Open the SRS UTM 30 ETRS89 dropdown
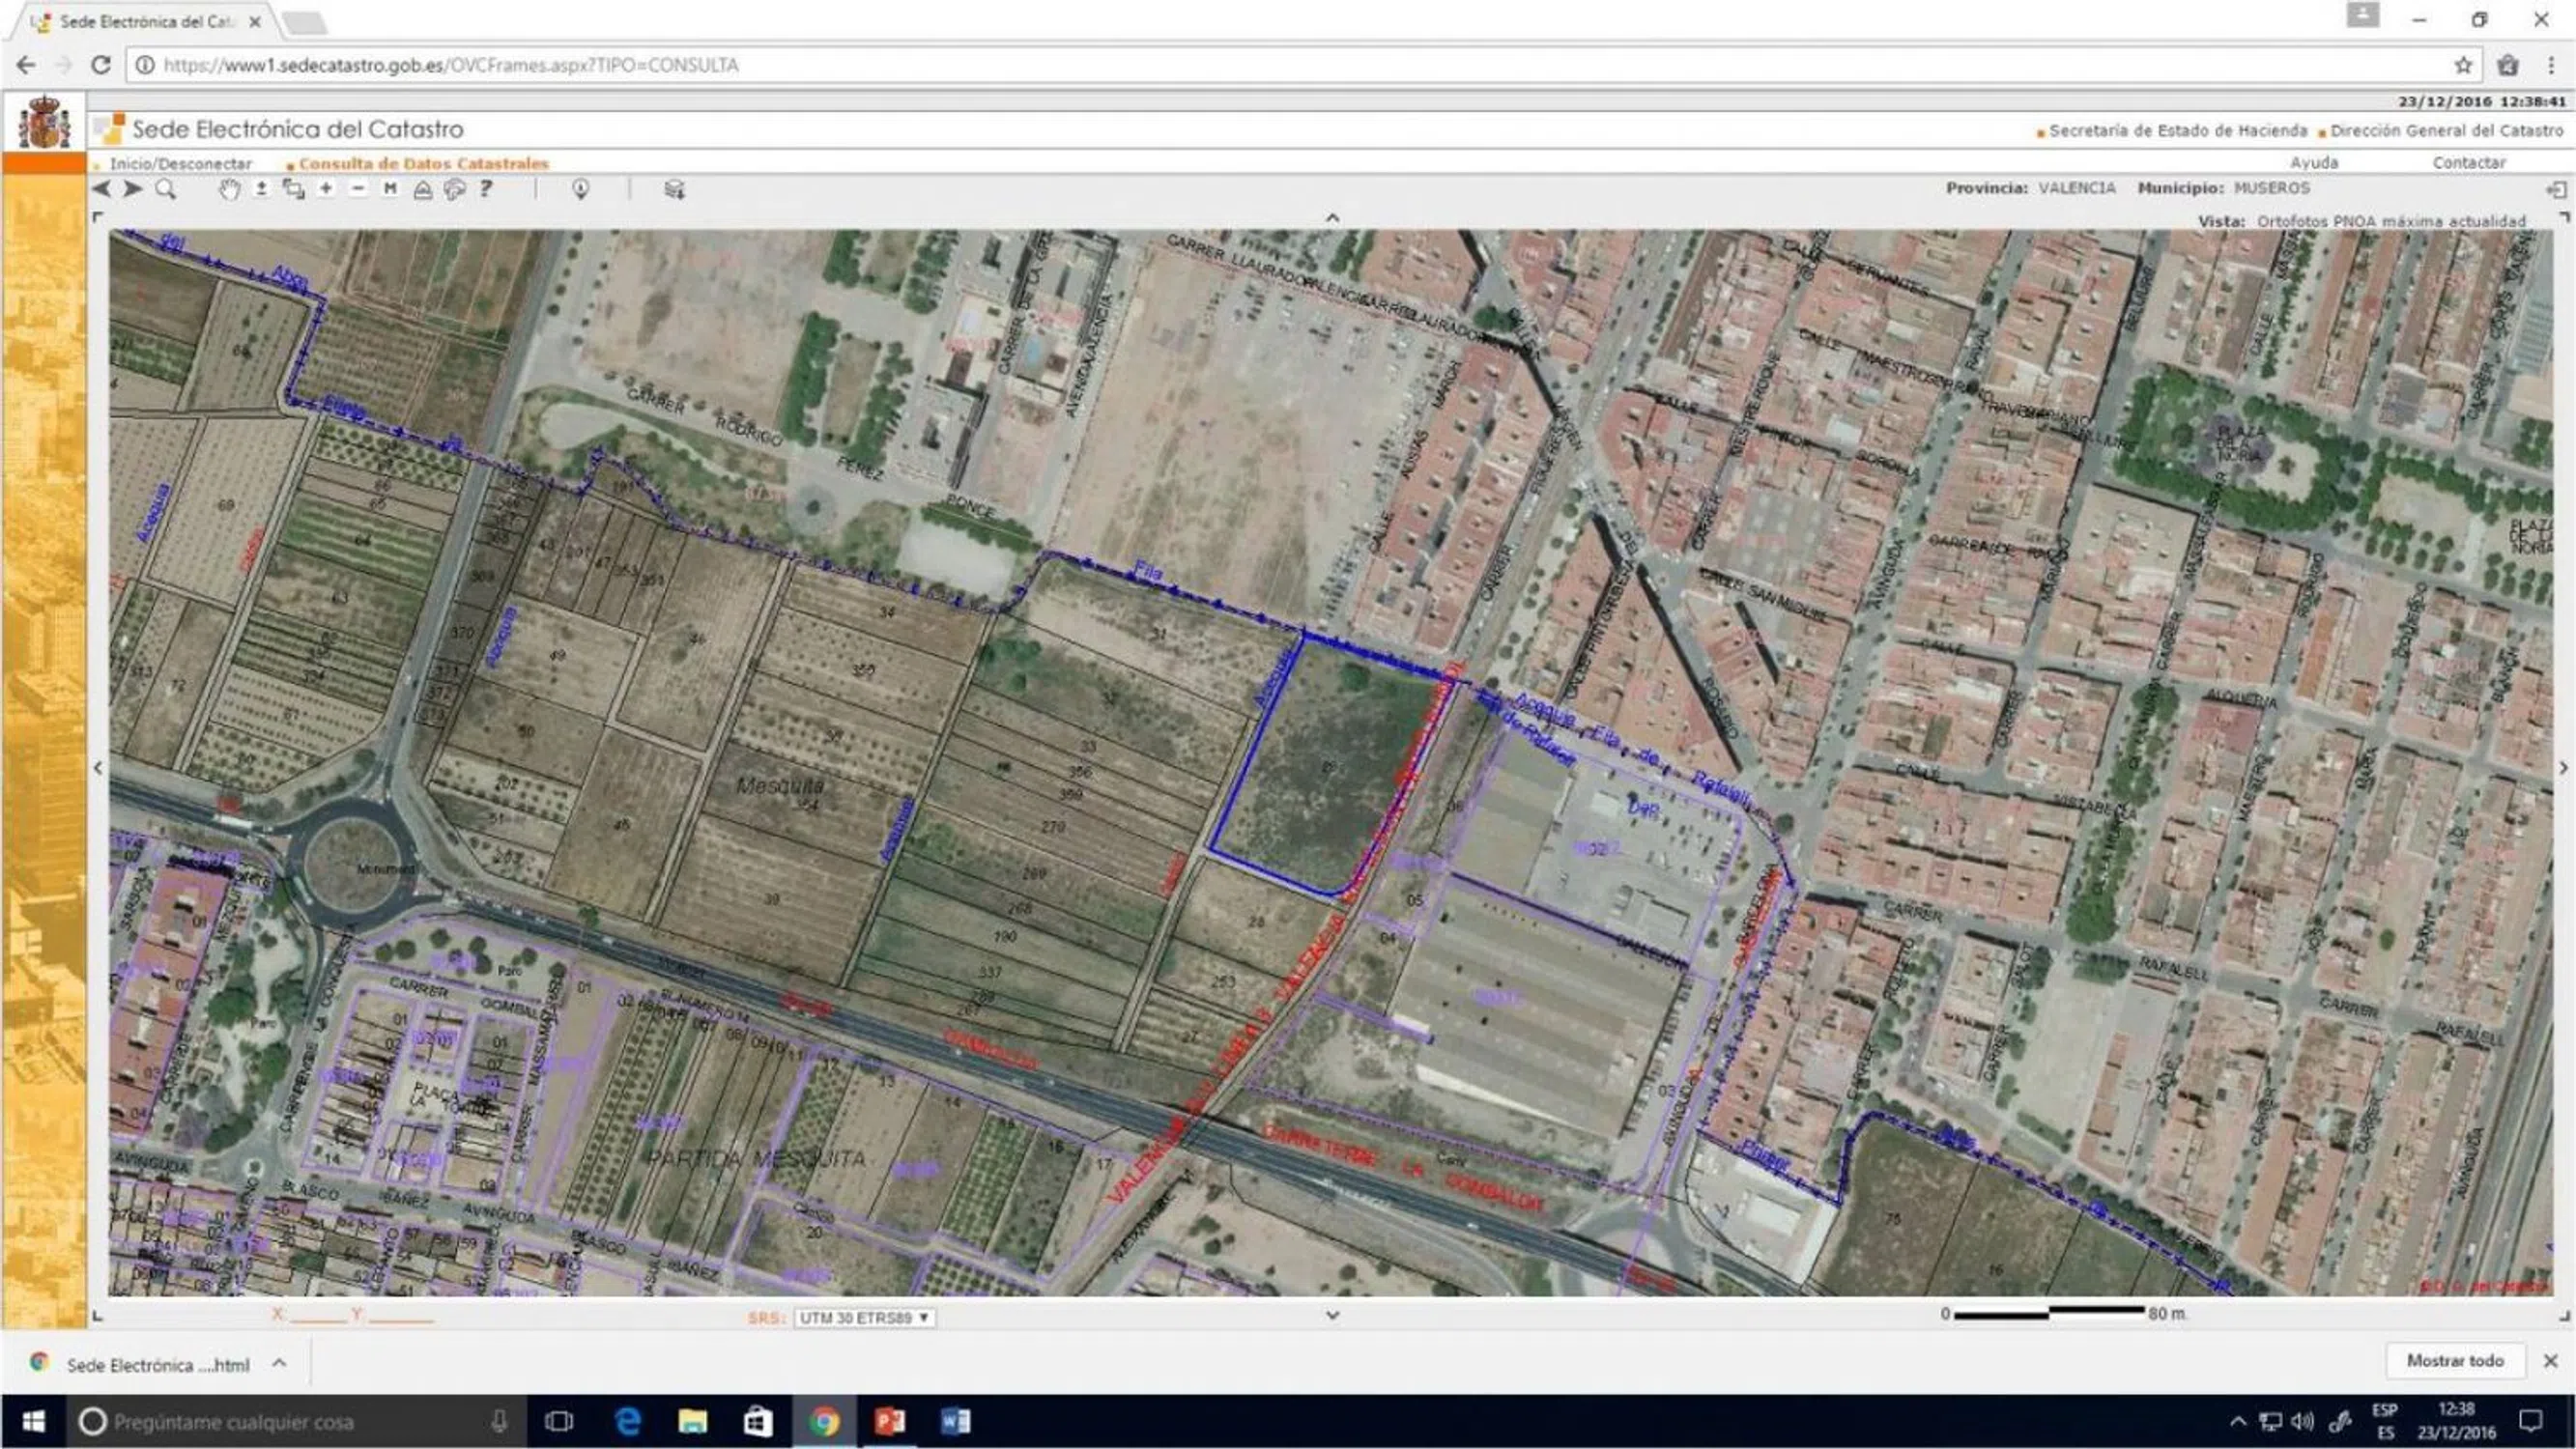2576x1449 pixels. click(865, 1317)
